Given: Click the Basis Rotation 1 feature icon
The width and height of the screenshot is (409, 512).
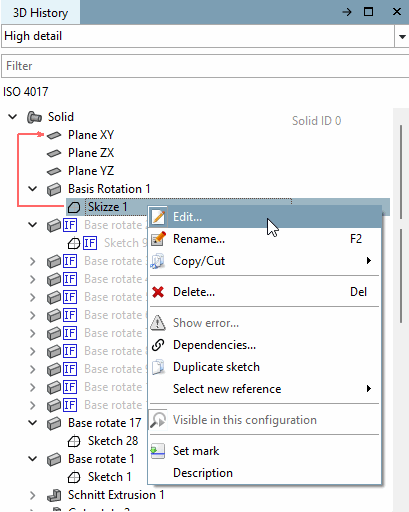Looking at the screenshot, I should tap(54, 189).
